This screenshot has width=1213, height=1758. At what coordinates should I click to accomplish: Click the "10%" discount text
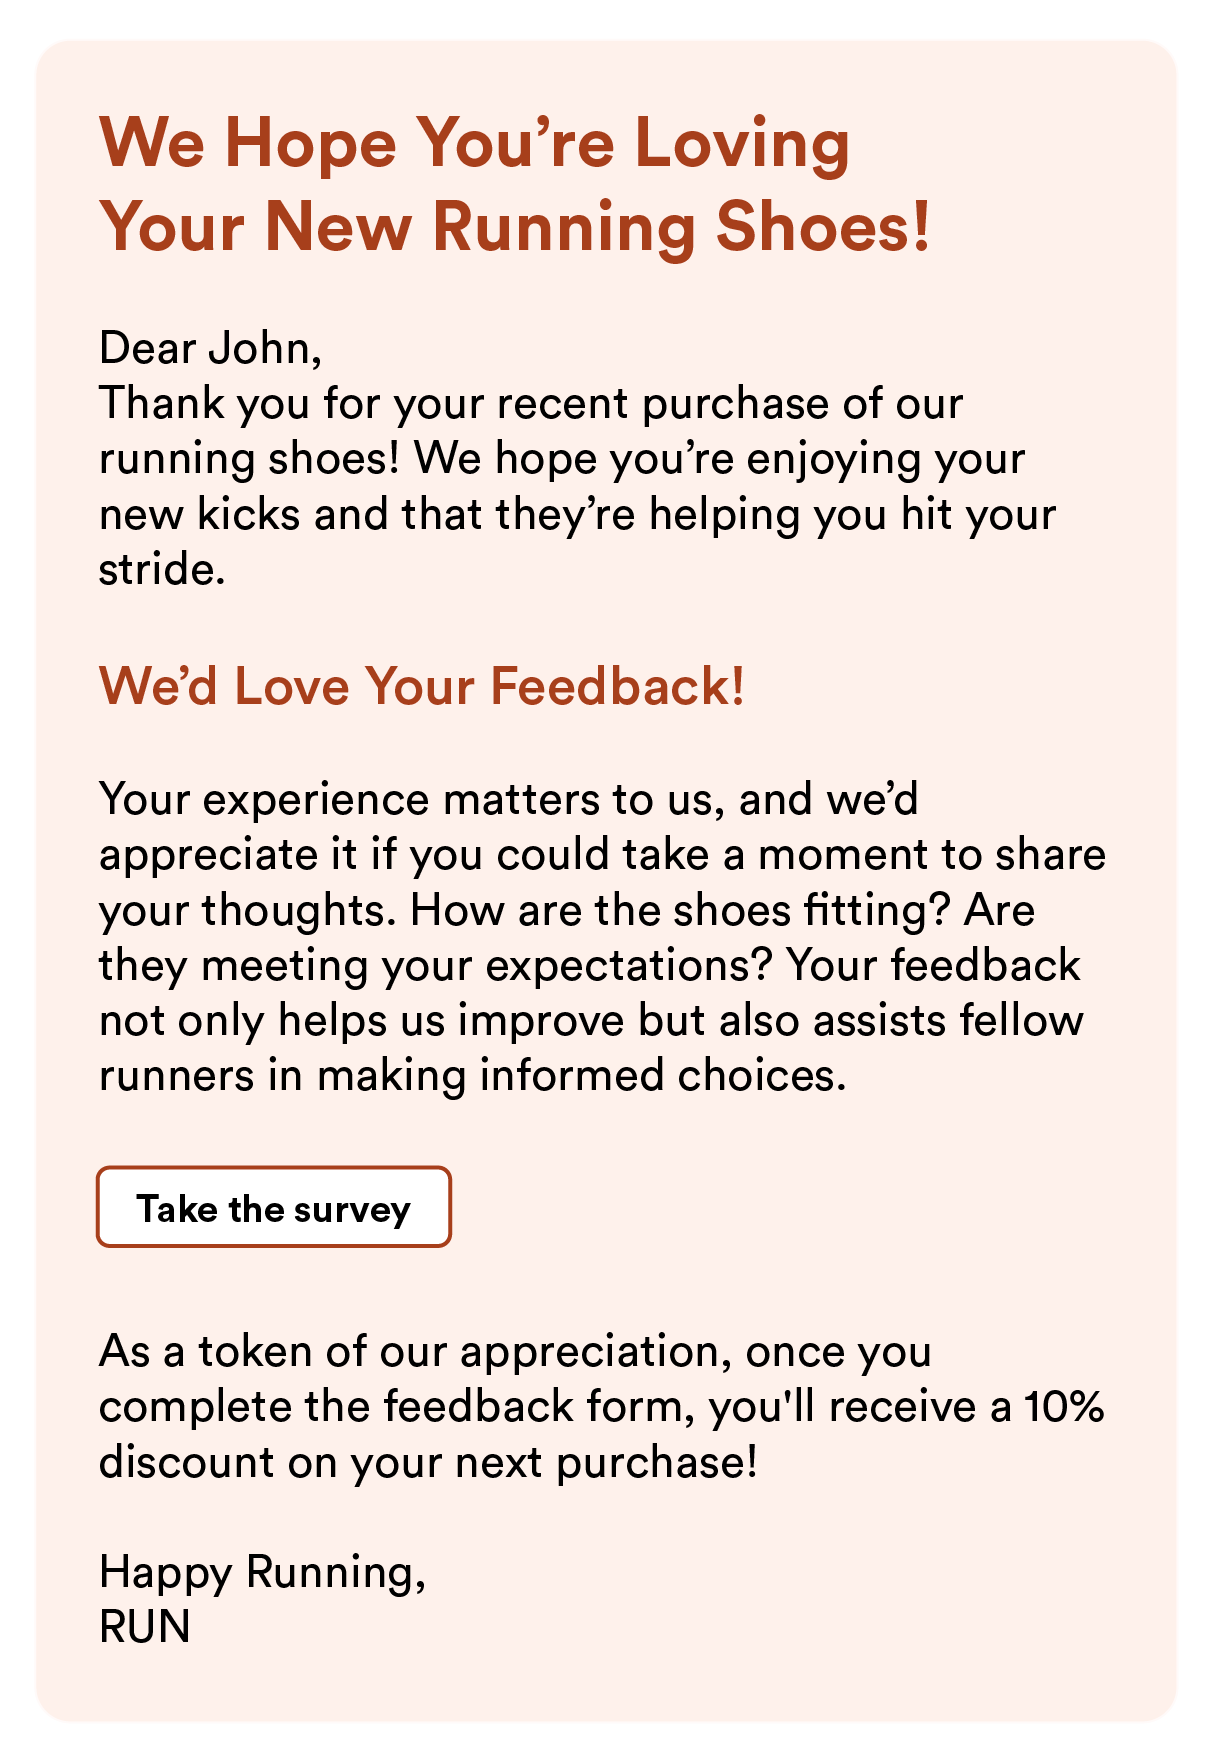tap(1064, 1407)
